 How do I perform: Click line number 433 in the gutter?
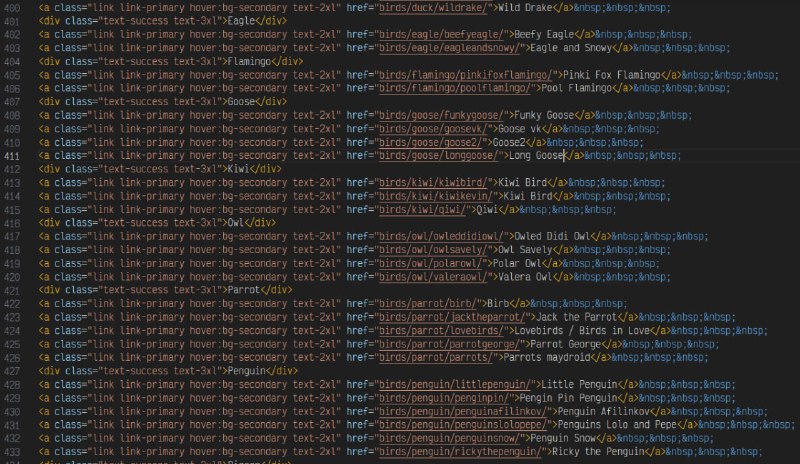click(x=12, y=452)
